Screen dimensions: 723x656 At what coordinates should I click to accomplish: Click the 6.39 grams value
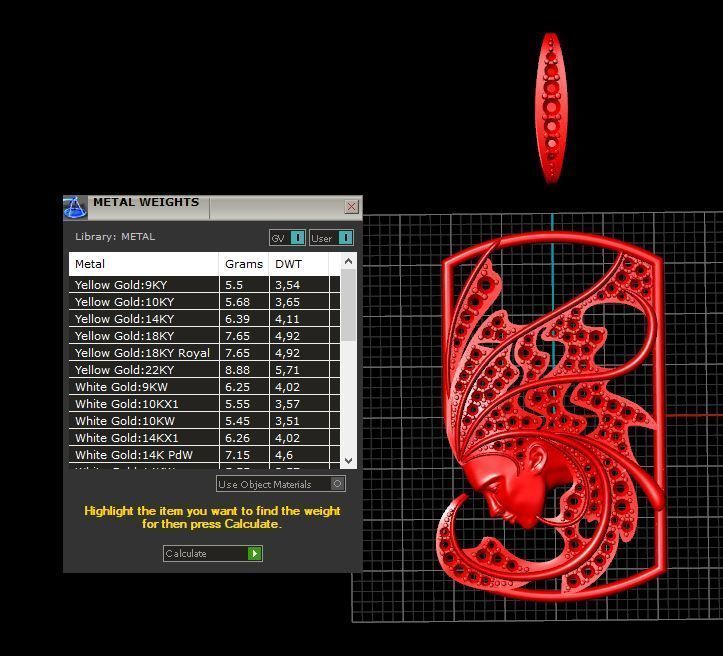(237, 319)
